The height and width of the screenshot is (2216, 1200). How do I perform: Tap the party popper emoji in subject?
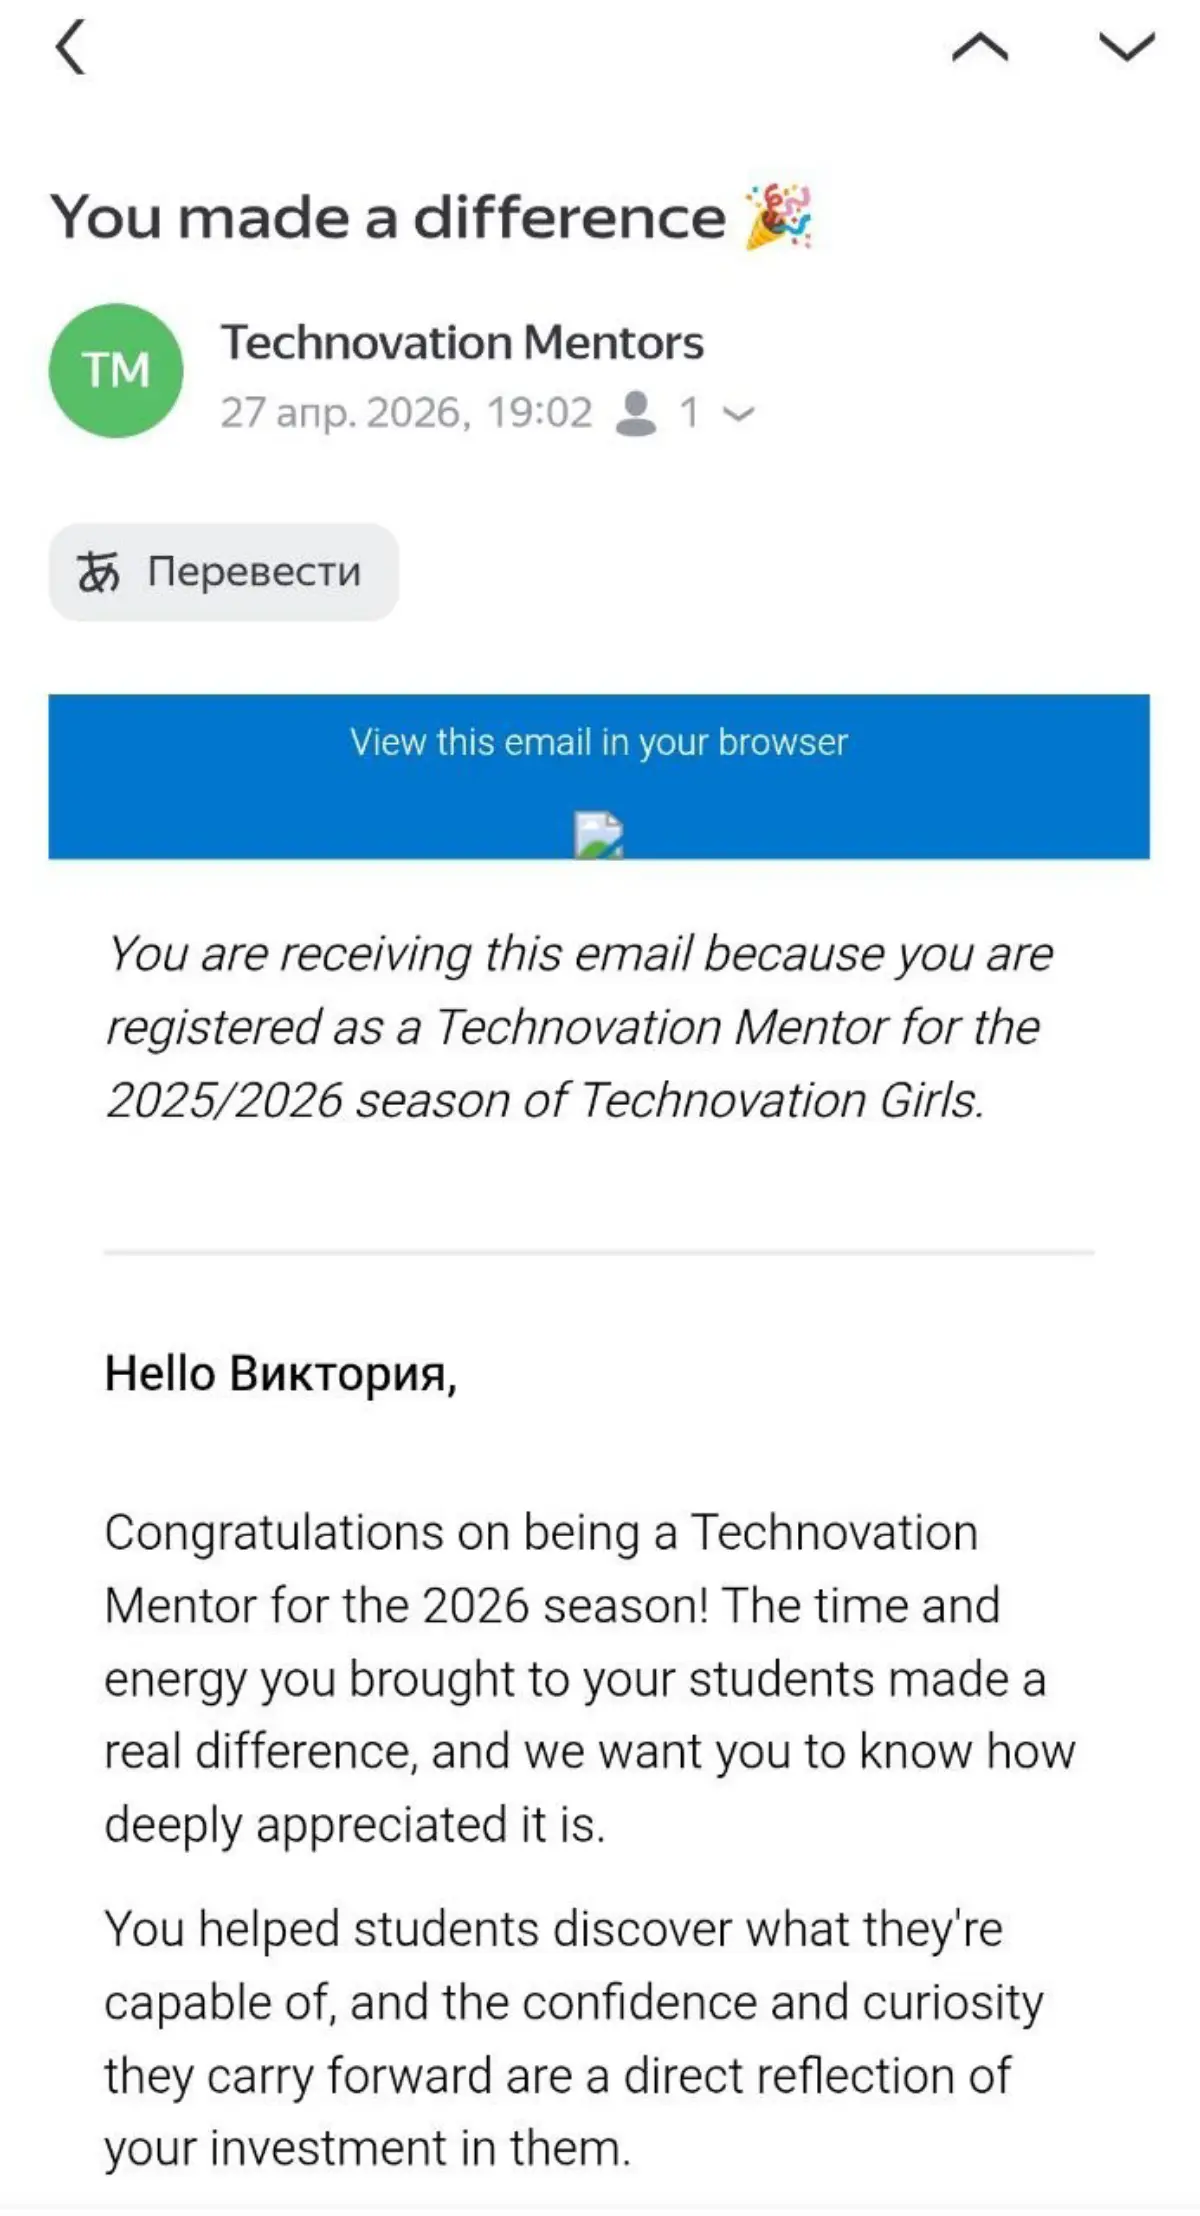[x=779, y=216]
